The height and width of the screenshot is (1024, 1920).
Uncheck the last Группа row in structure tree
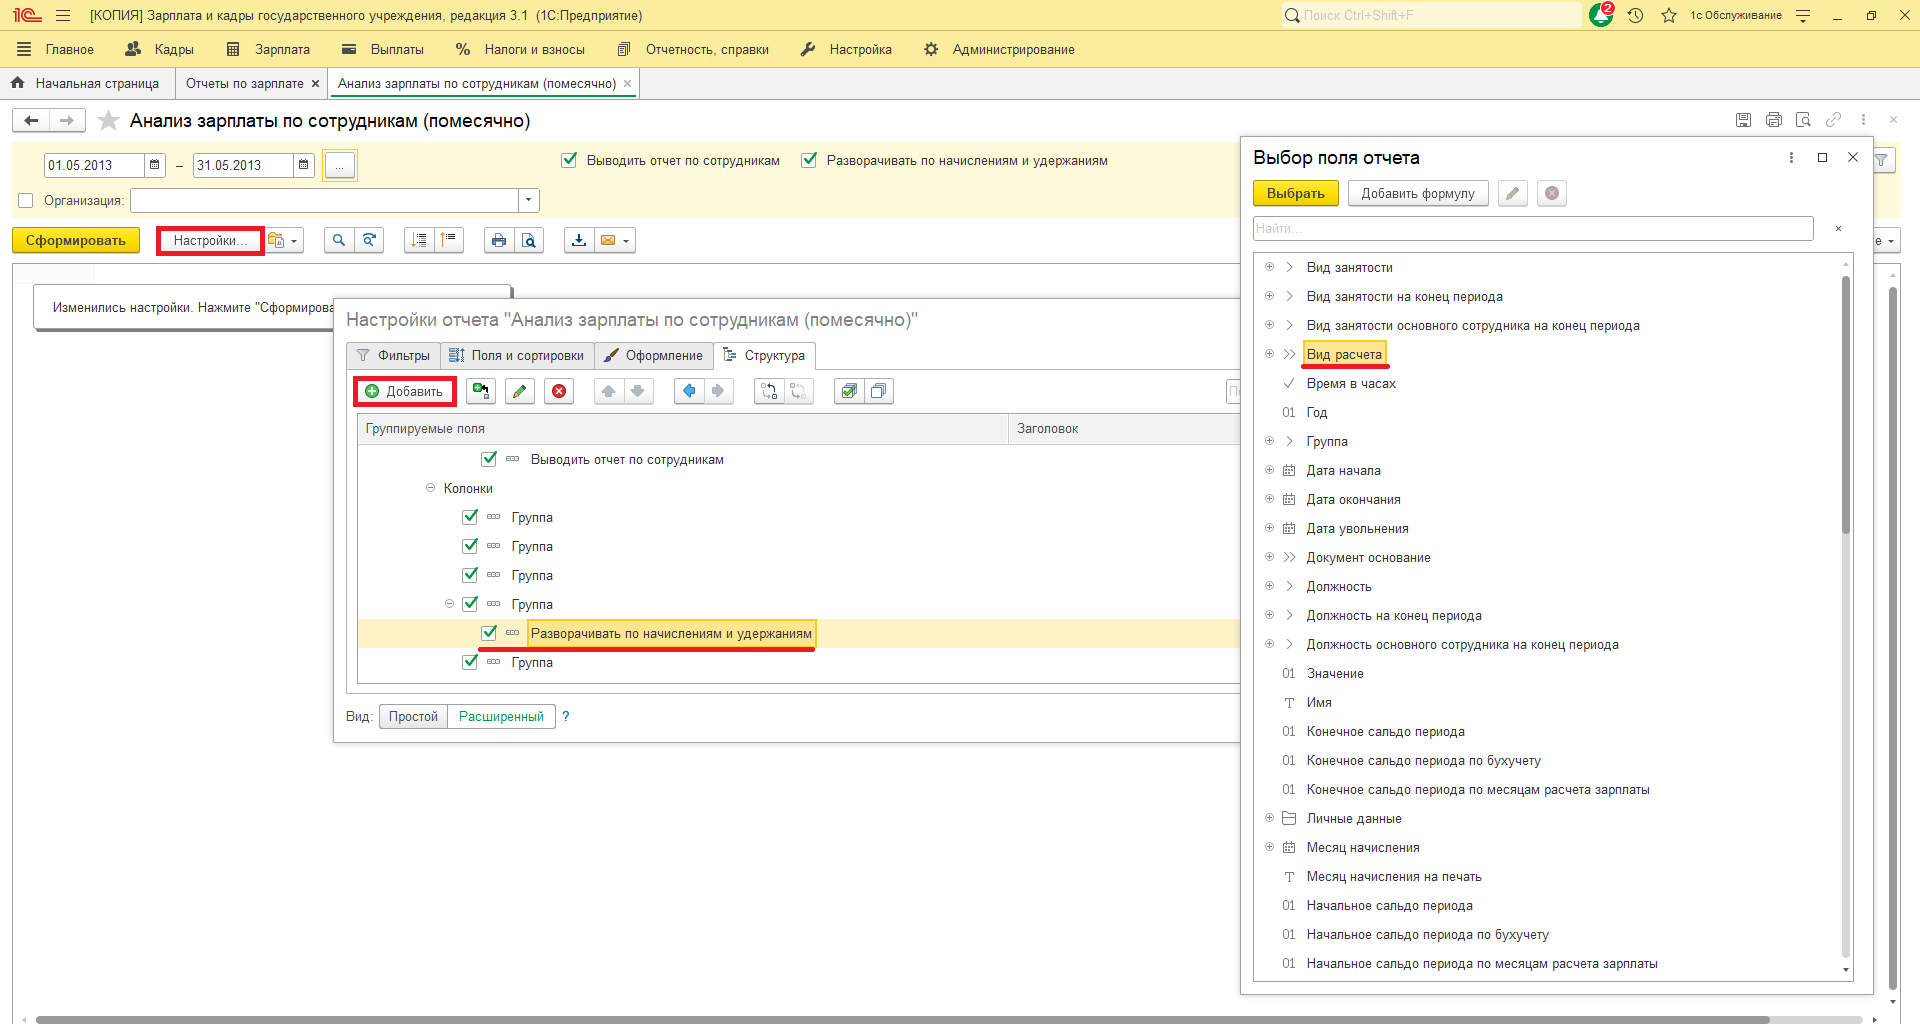(470, 662)
